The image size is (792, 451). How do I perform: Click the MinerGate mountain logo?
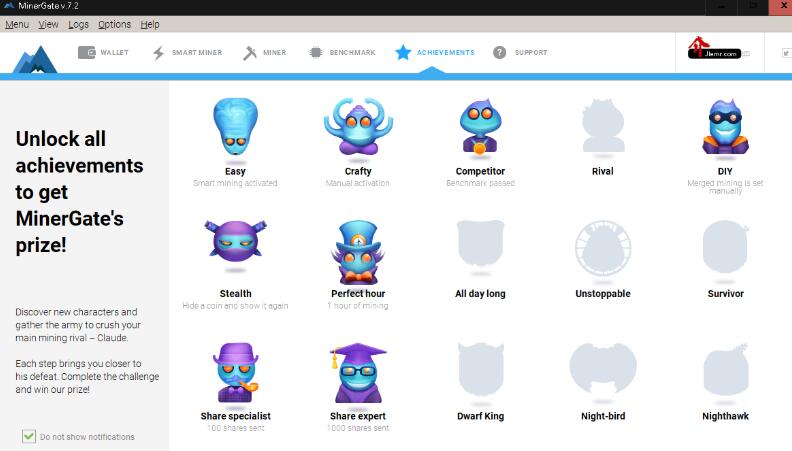(x=34, y=60)
